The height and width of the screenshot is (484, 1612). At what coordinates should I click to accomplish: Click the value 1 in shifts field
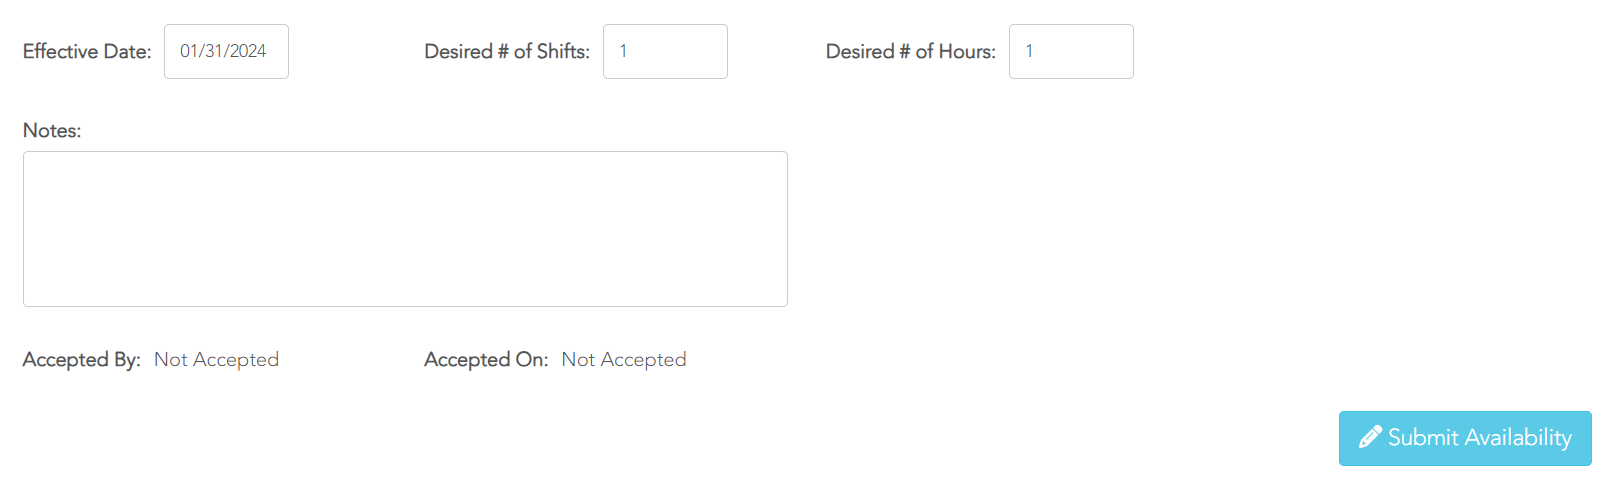623,51
